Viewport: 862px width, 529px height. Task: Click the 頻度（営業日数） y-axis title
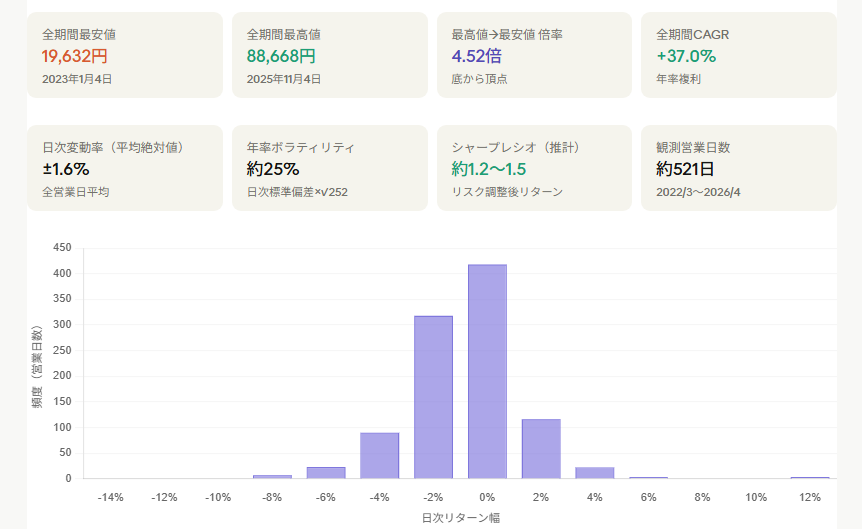coord(37,366)
